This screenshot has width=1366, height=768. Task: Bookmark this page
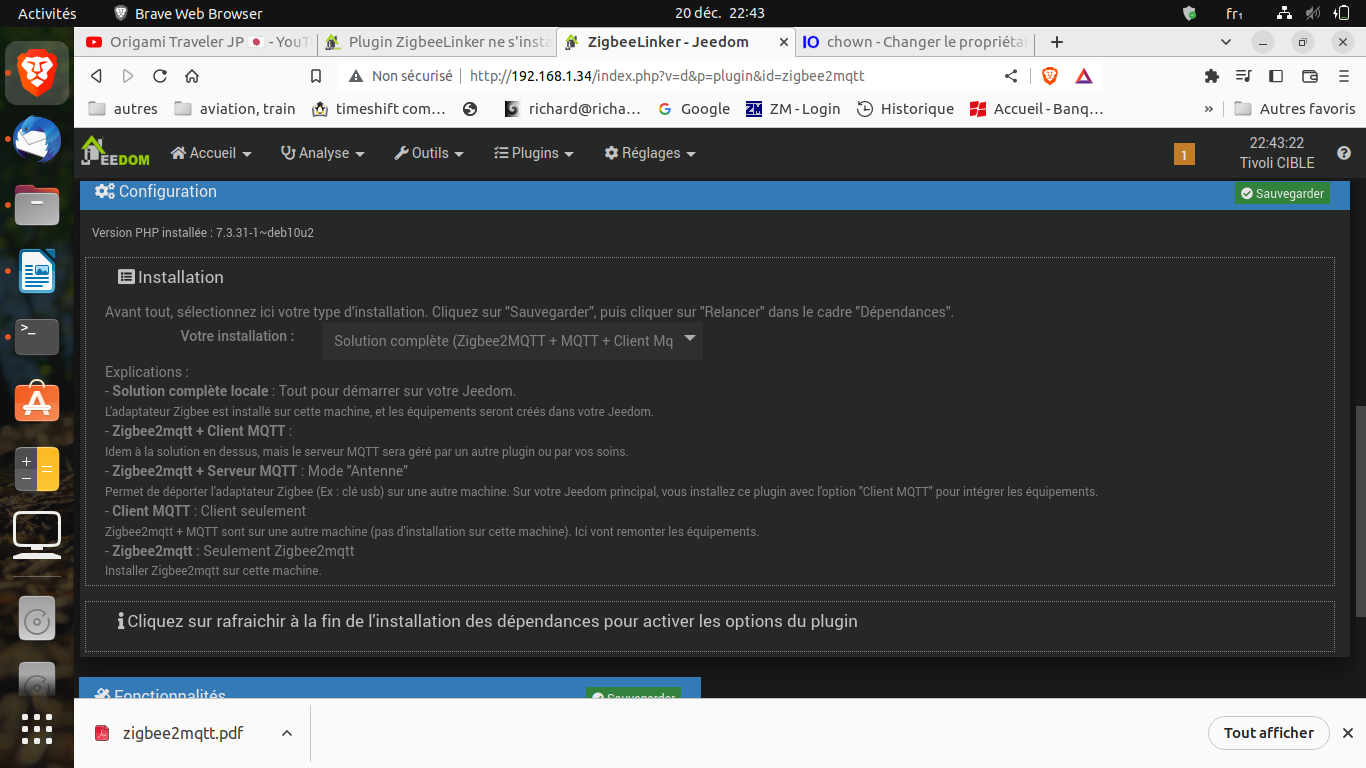[x=316, y=76]
